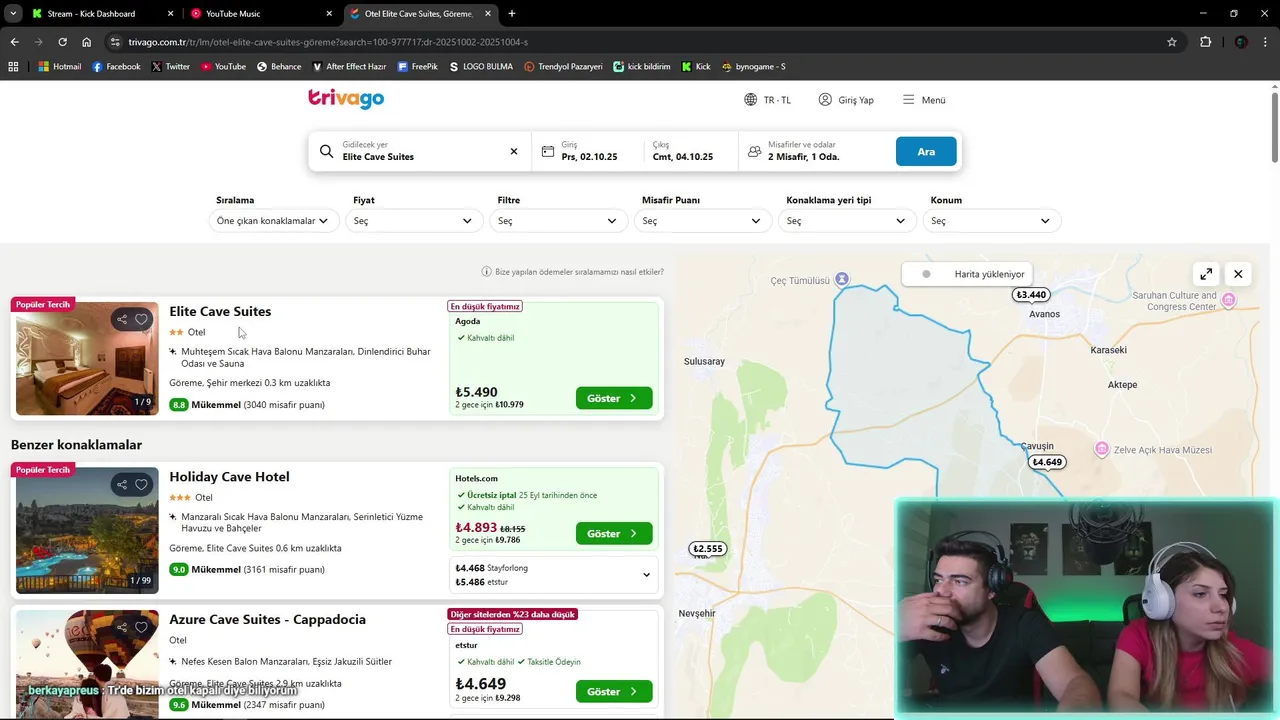The image size is (1280, 720).
Task: Click Azure Cave Suites - Cappadocia title
Action: click(x=267, y=620)
